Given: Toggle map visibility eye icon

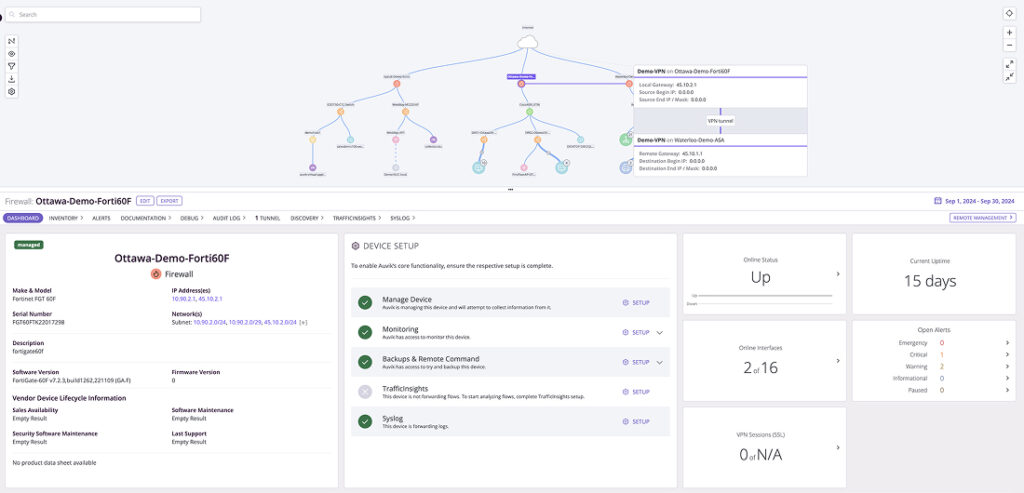Looking at the screenshot, I should pyautogui.click(x=12, y=54).
